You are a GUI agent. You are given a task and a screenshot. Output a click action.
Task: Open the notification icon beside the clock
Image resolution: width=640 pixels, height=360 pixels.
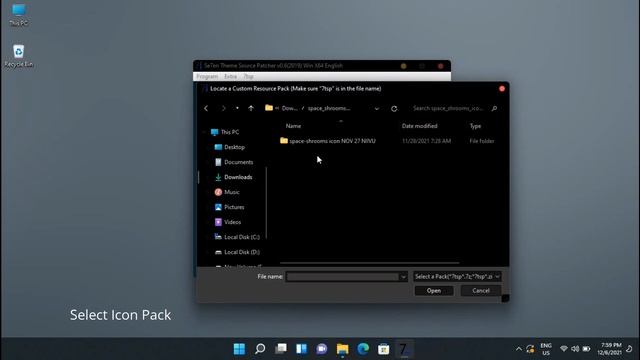630,349
